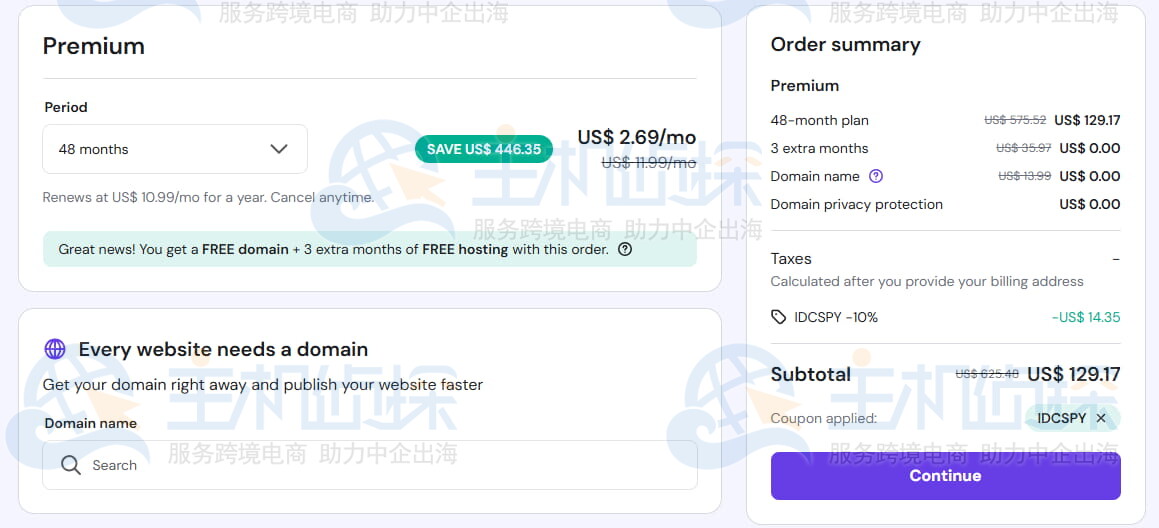The image size is (1159, 528).
Task: Click the IDCSPY -10% discount label
Action: click(836, 317)
